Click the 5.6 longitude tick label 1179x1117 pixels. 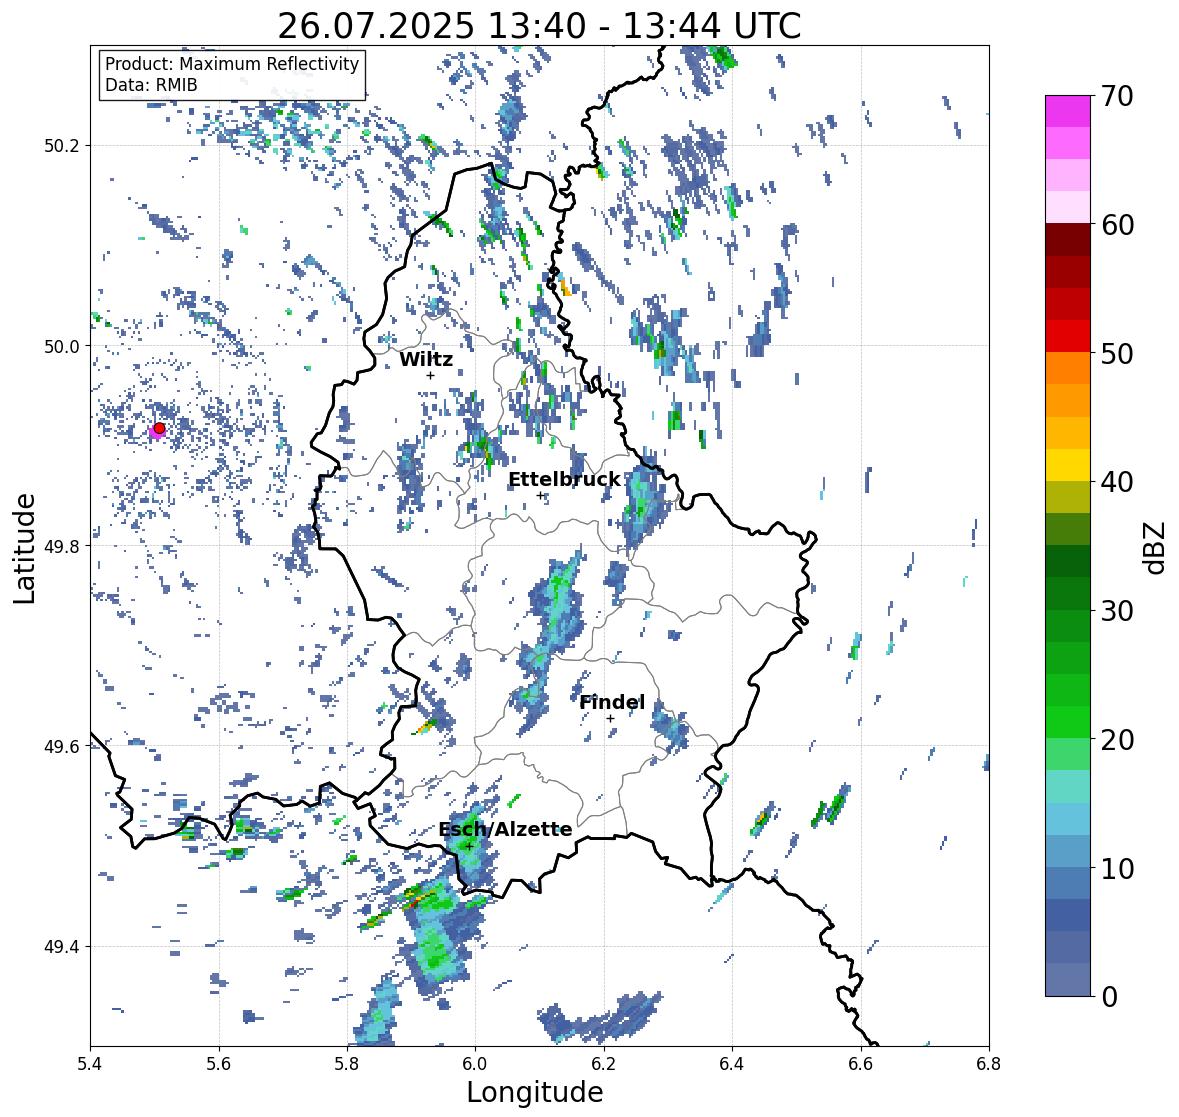point(219,1064)
